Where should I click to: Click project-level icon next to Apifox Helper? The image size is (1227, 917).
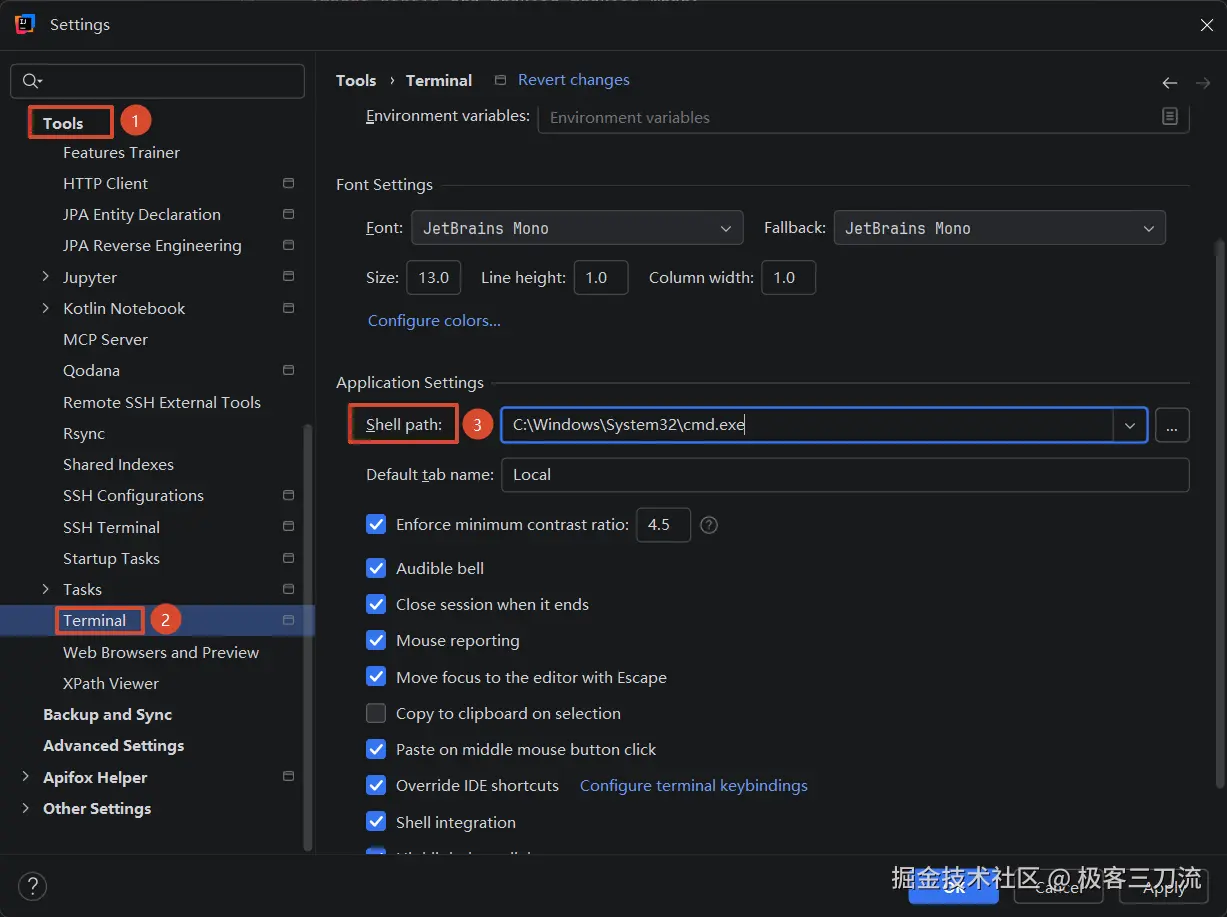[x=288, y=776]
